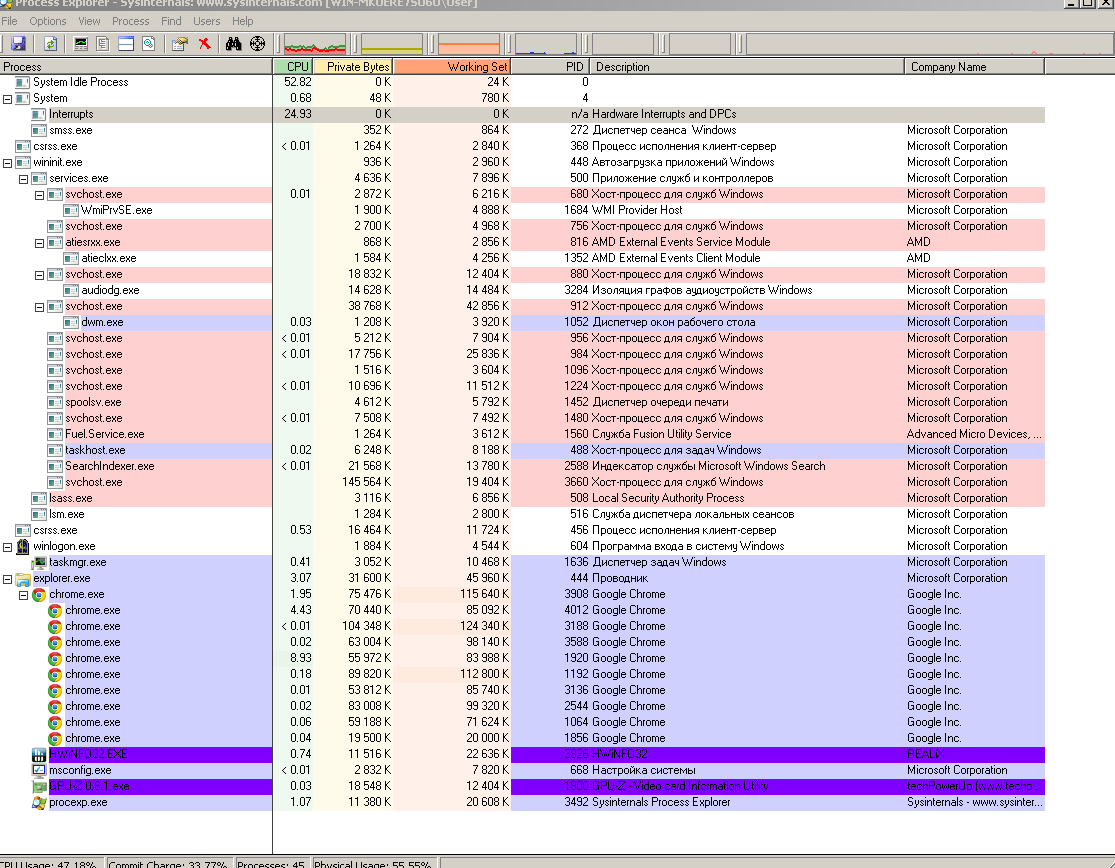Select the Interrupts row
Screen dimensions: 1115x868
click(523, 114)
